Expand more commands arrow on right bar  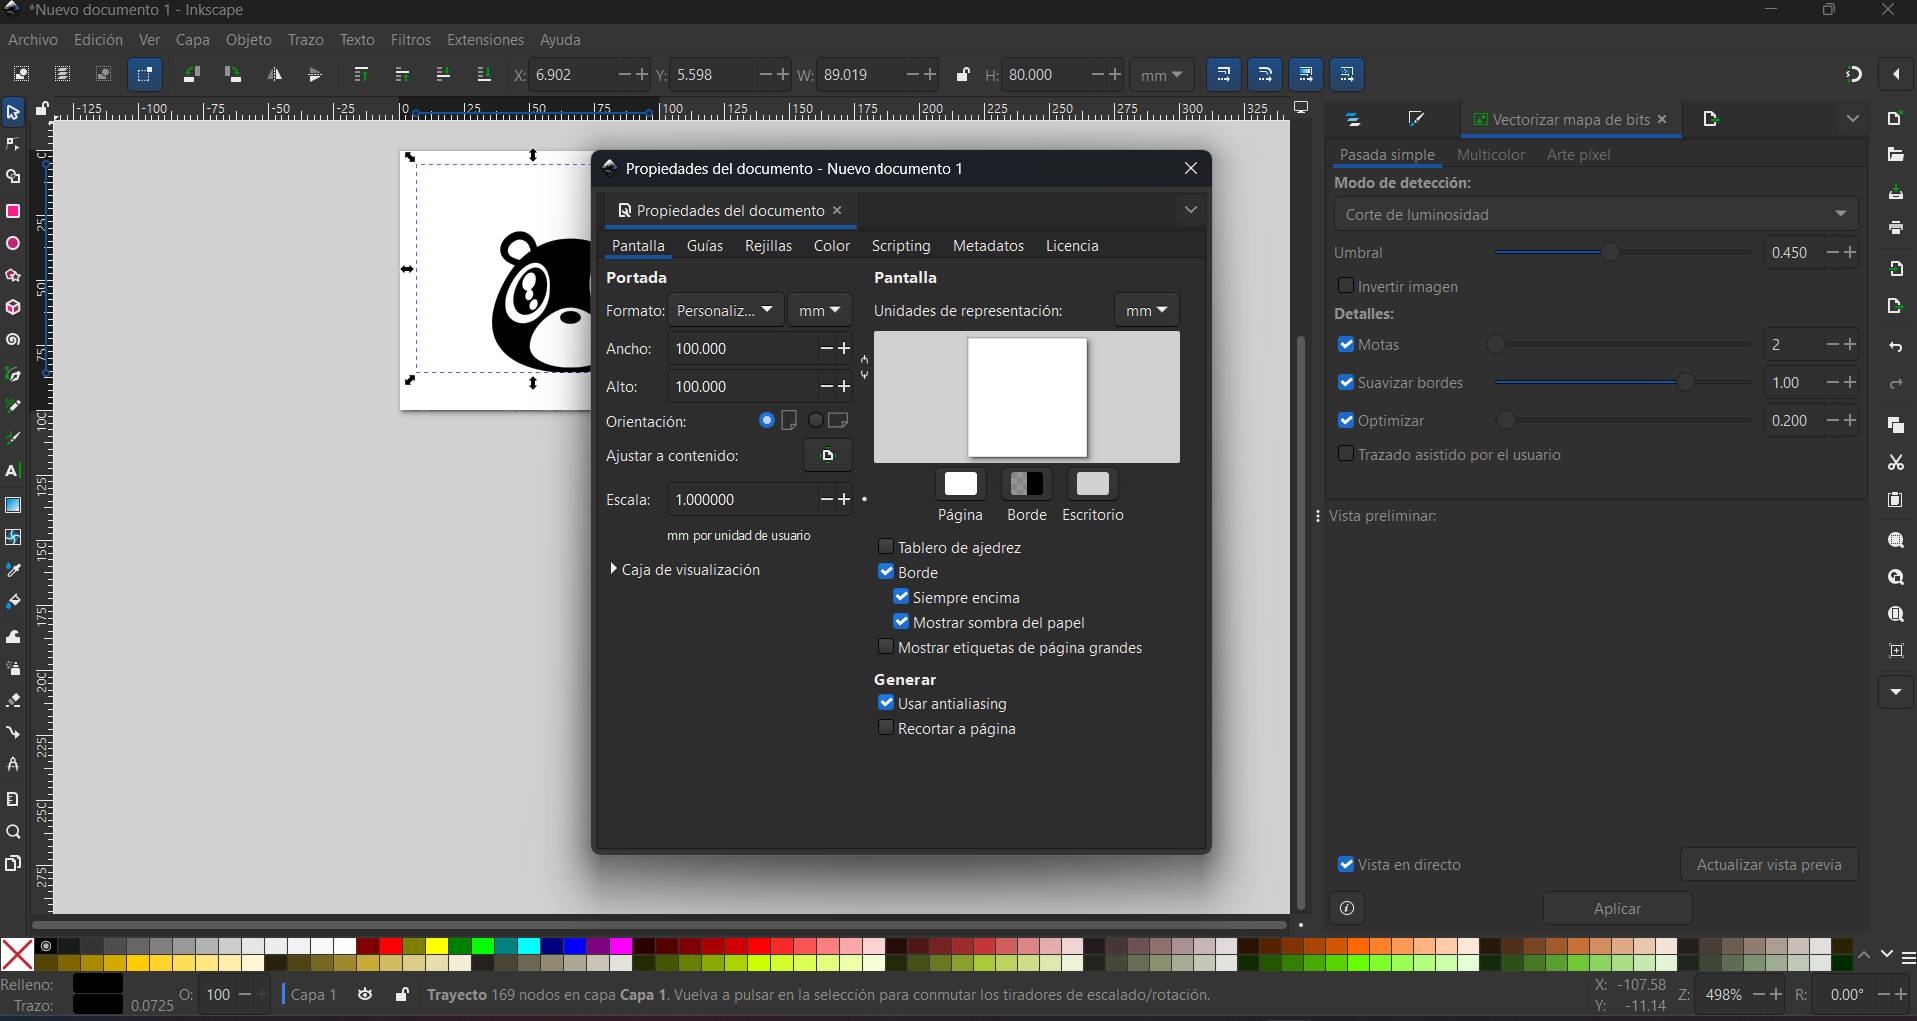point(1895,691)
